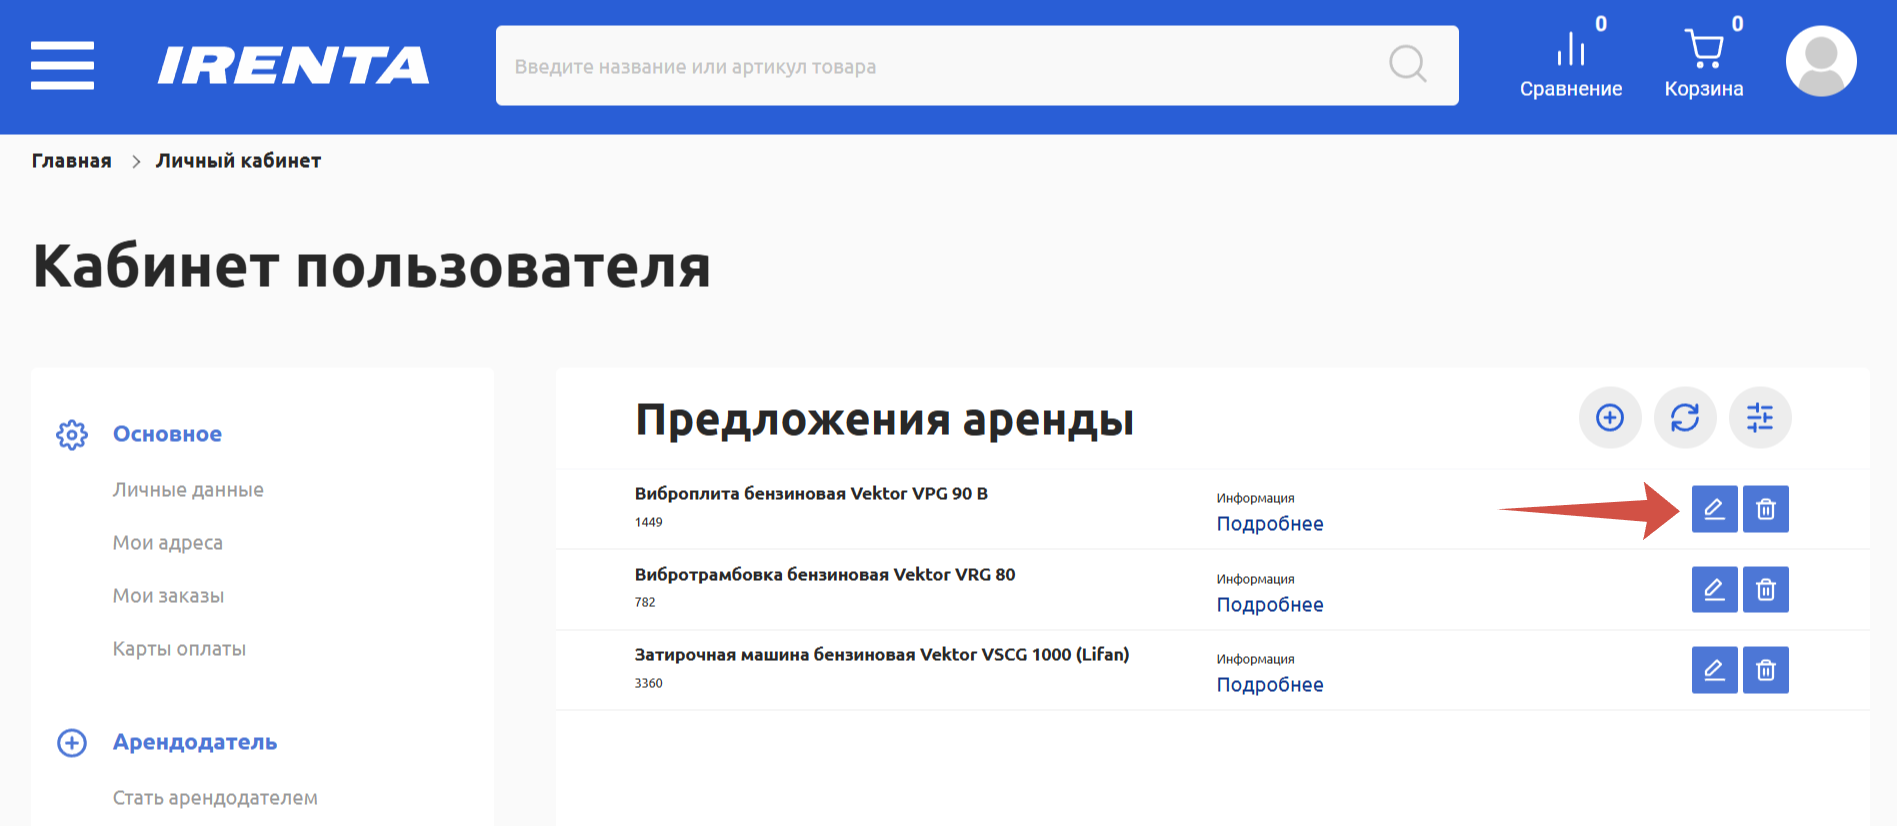Focus the product search field
This screenshot has height=826, width=1897.
(x=940, y=66)
